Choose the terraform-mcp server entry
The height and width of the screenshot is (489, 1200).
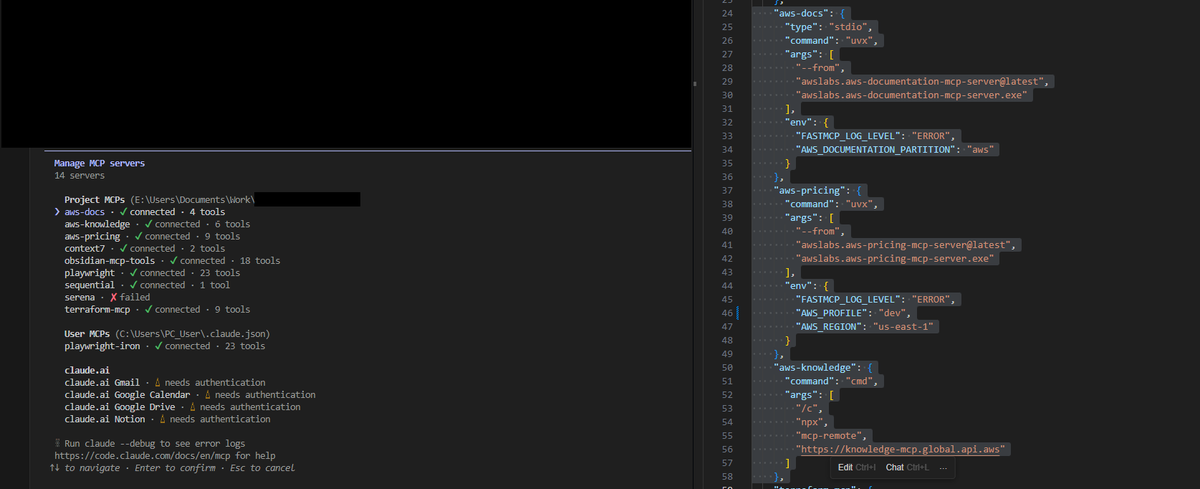[x=157, y=309]
